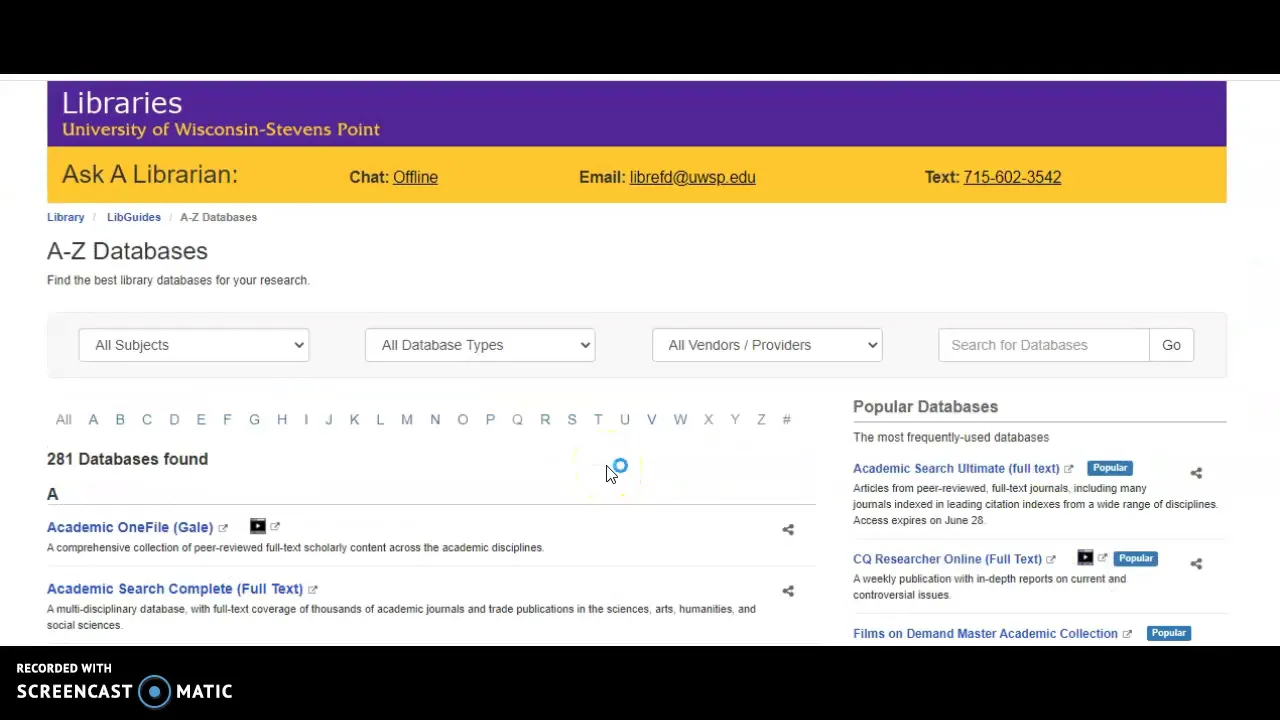The height and width of the screenshot is (720, 1280).
Task: Click the Chat Offline link
Action: pos(415,177)
